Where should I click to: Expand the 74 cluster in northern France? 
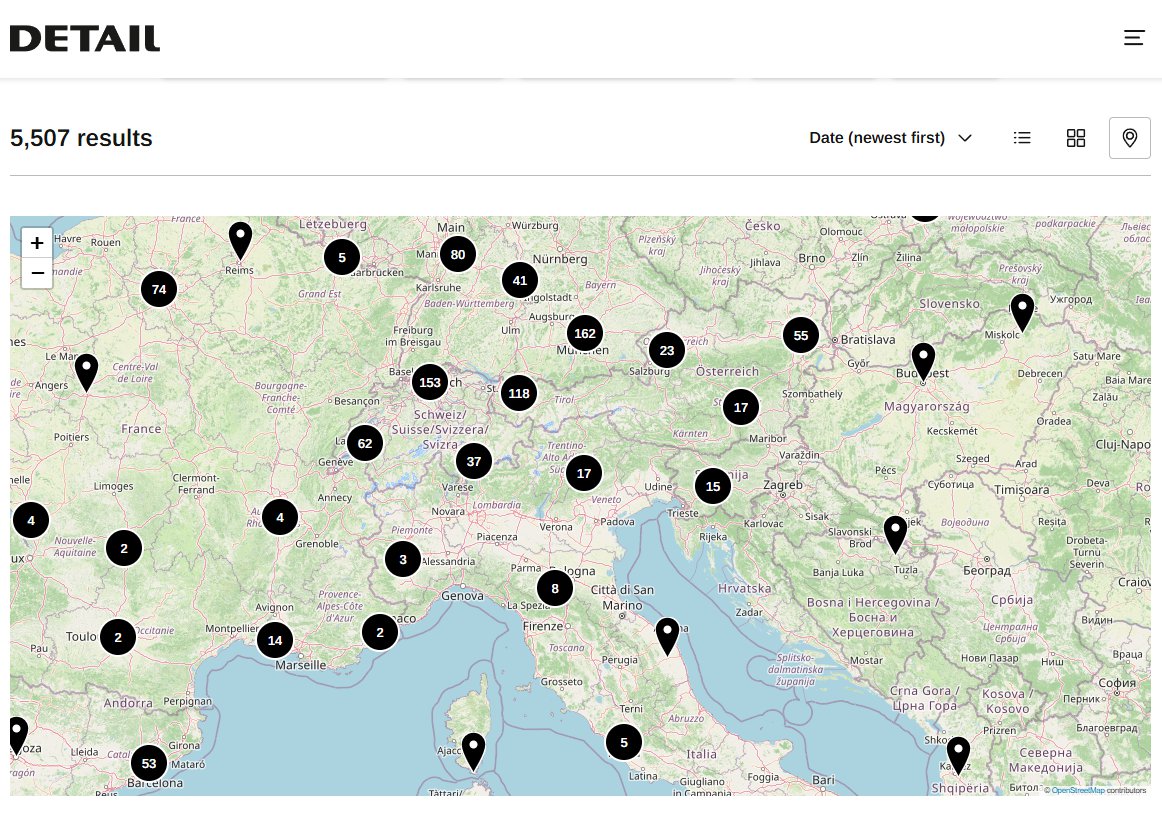click(159, 289)
